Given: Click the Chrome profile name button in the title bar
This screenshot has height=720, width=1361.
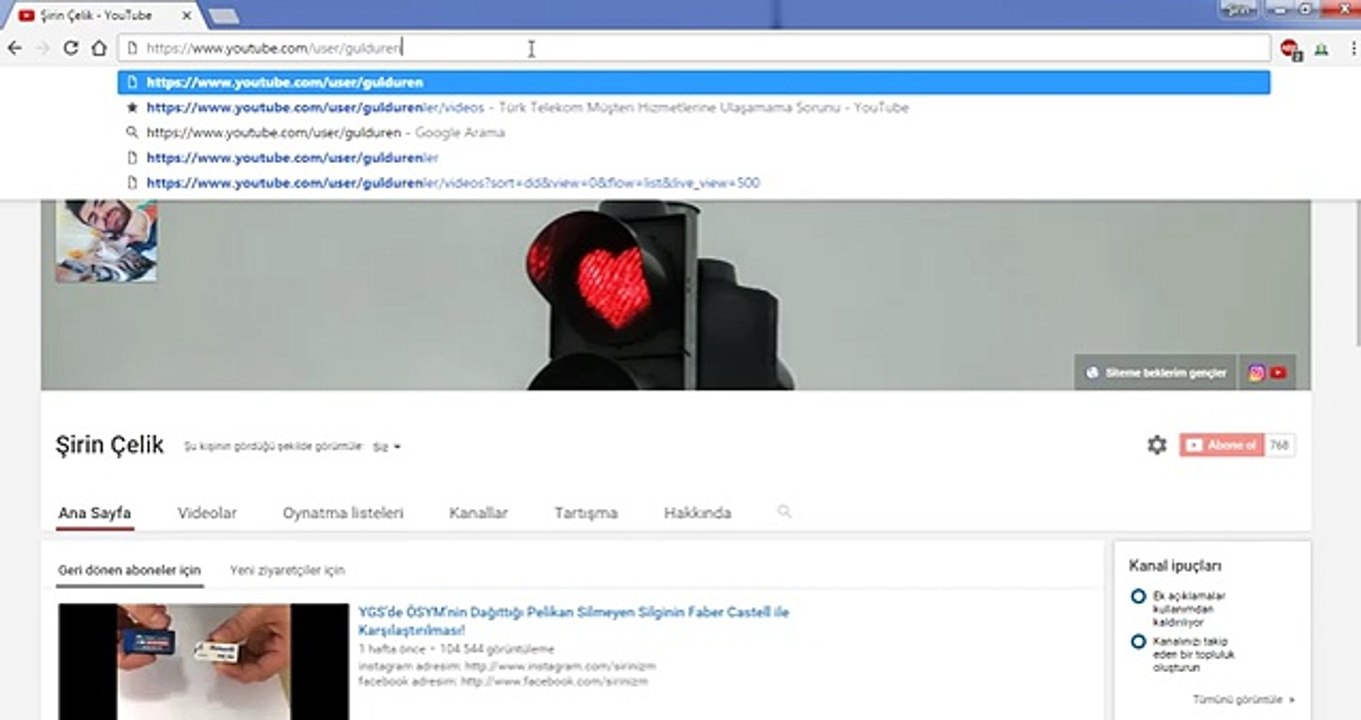Looking at the screenshot, I should pyautogui.click(x=1240, y=9).
